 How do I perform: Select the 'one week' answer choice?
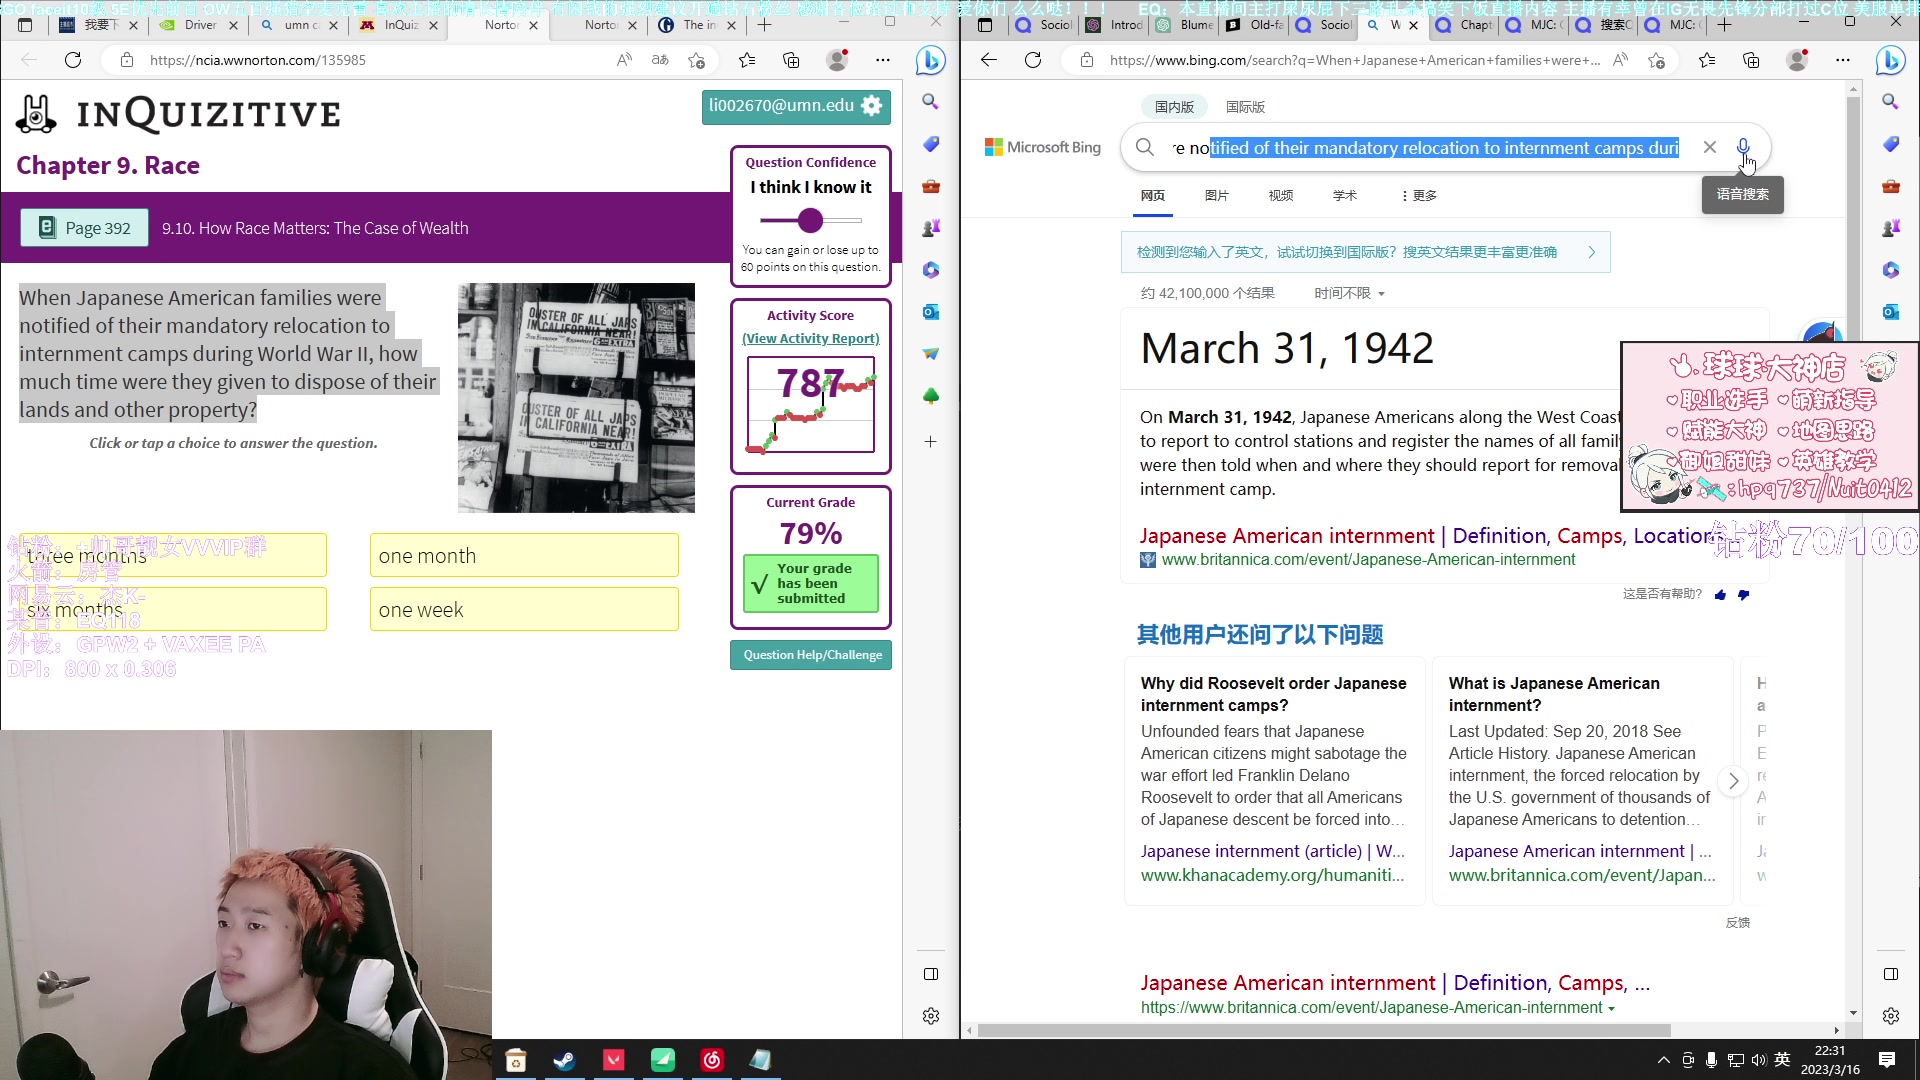524,609
